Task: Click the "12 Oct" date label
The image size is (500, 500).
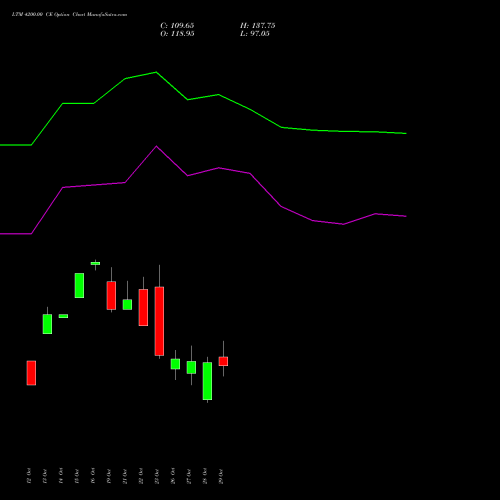Action: coord(29,476)
